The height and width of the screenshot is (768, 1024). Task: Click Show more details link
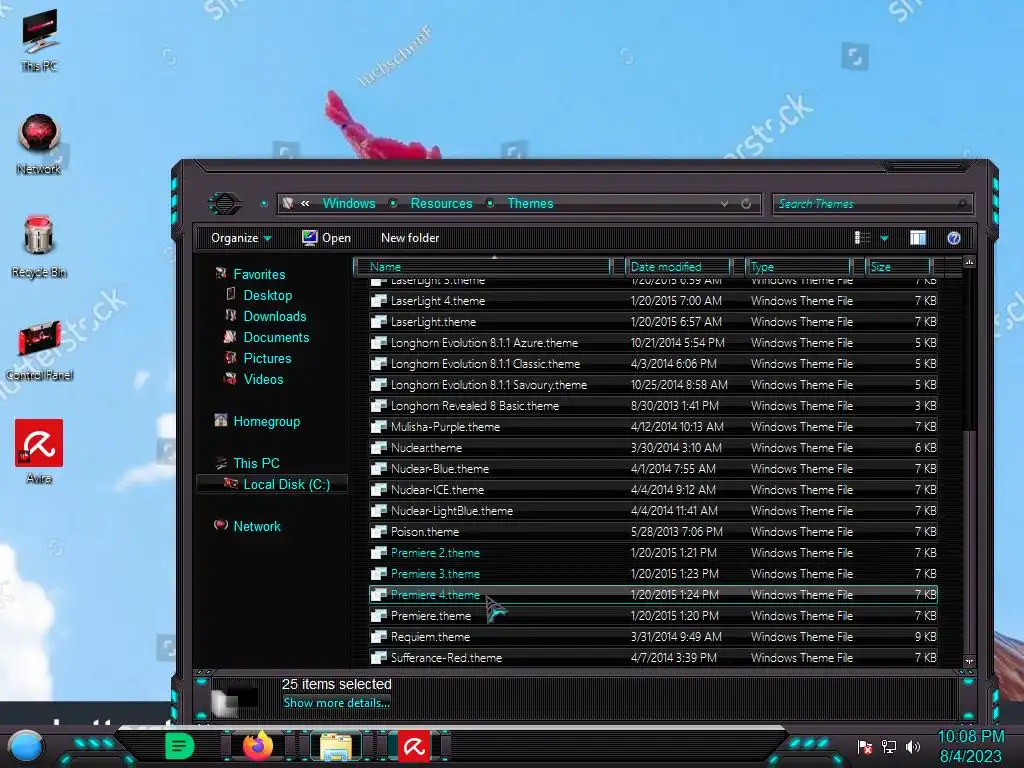click(336, 703)
